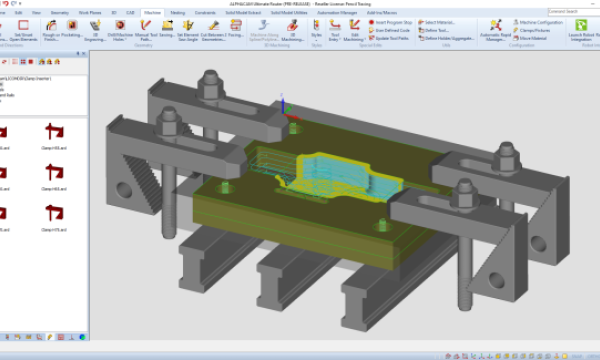Click Insert Program Stop
The height and width of the screenshot is (360, 600).
point(390,23)
